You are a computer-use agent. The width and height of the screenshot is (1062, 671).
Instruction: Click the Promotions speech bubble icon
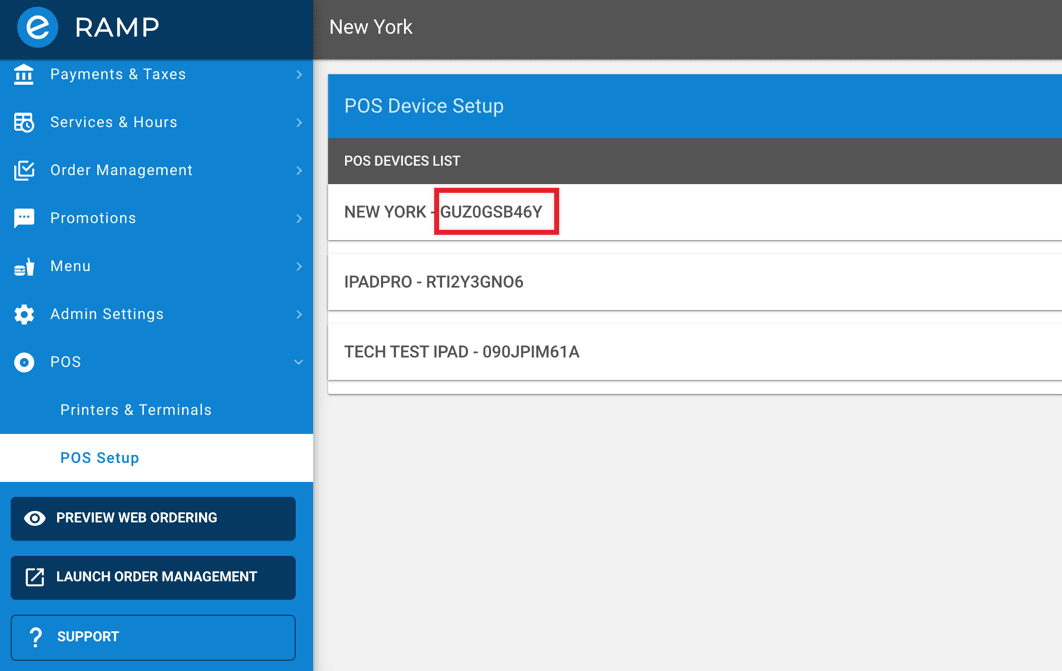(x=24, y=218)
